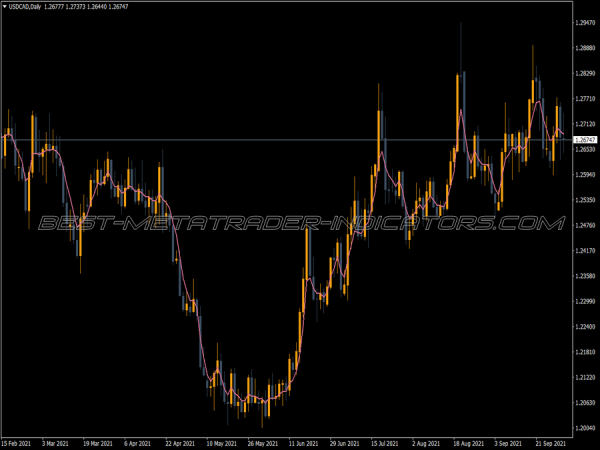Click the 1.27120 price scale value
Image resolution: width=600 pixels, height=450 pixels.
585,124
